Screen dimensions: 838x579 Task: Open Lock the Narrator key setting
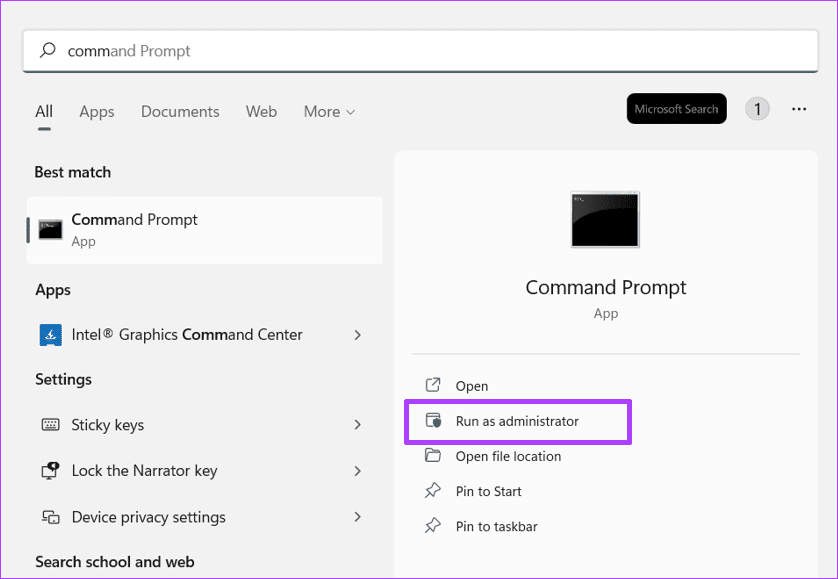(205, 471)
